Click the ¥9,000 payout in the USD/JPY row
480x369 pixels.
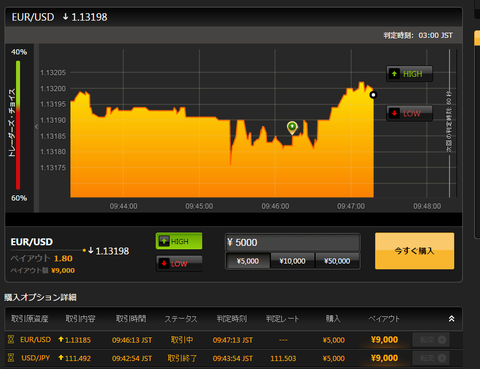click(x=384, y=358)
